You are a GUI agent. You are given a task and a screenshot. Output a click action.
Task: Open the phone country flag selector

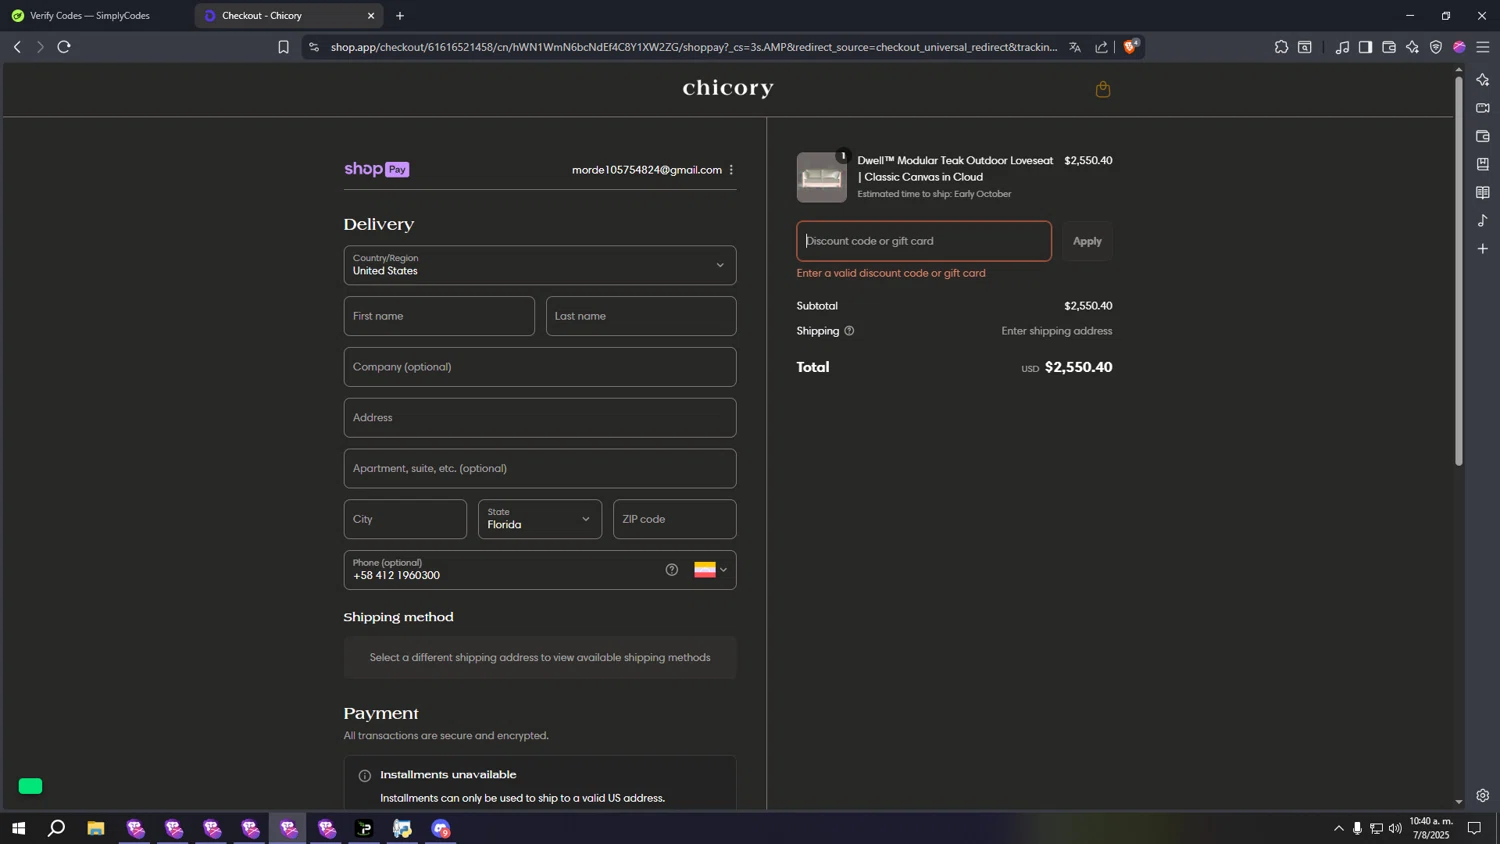coord(711,570)
